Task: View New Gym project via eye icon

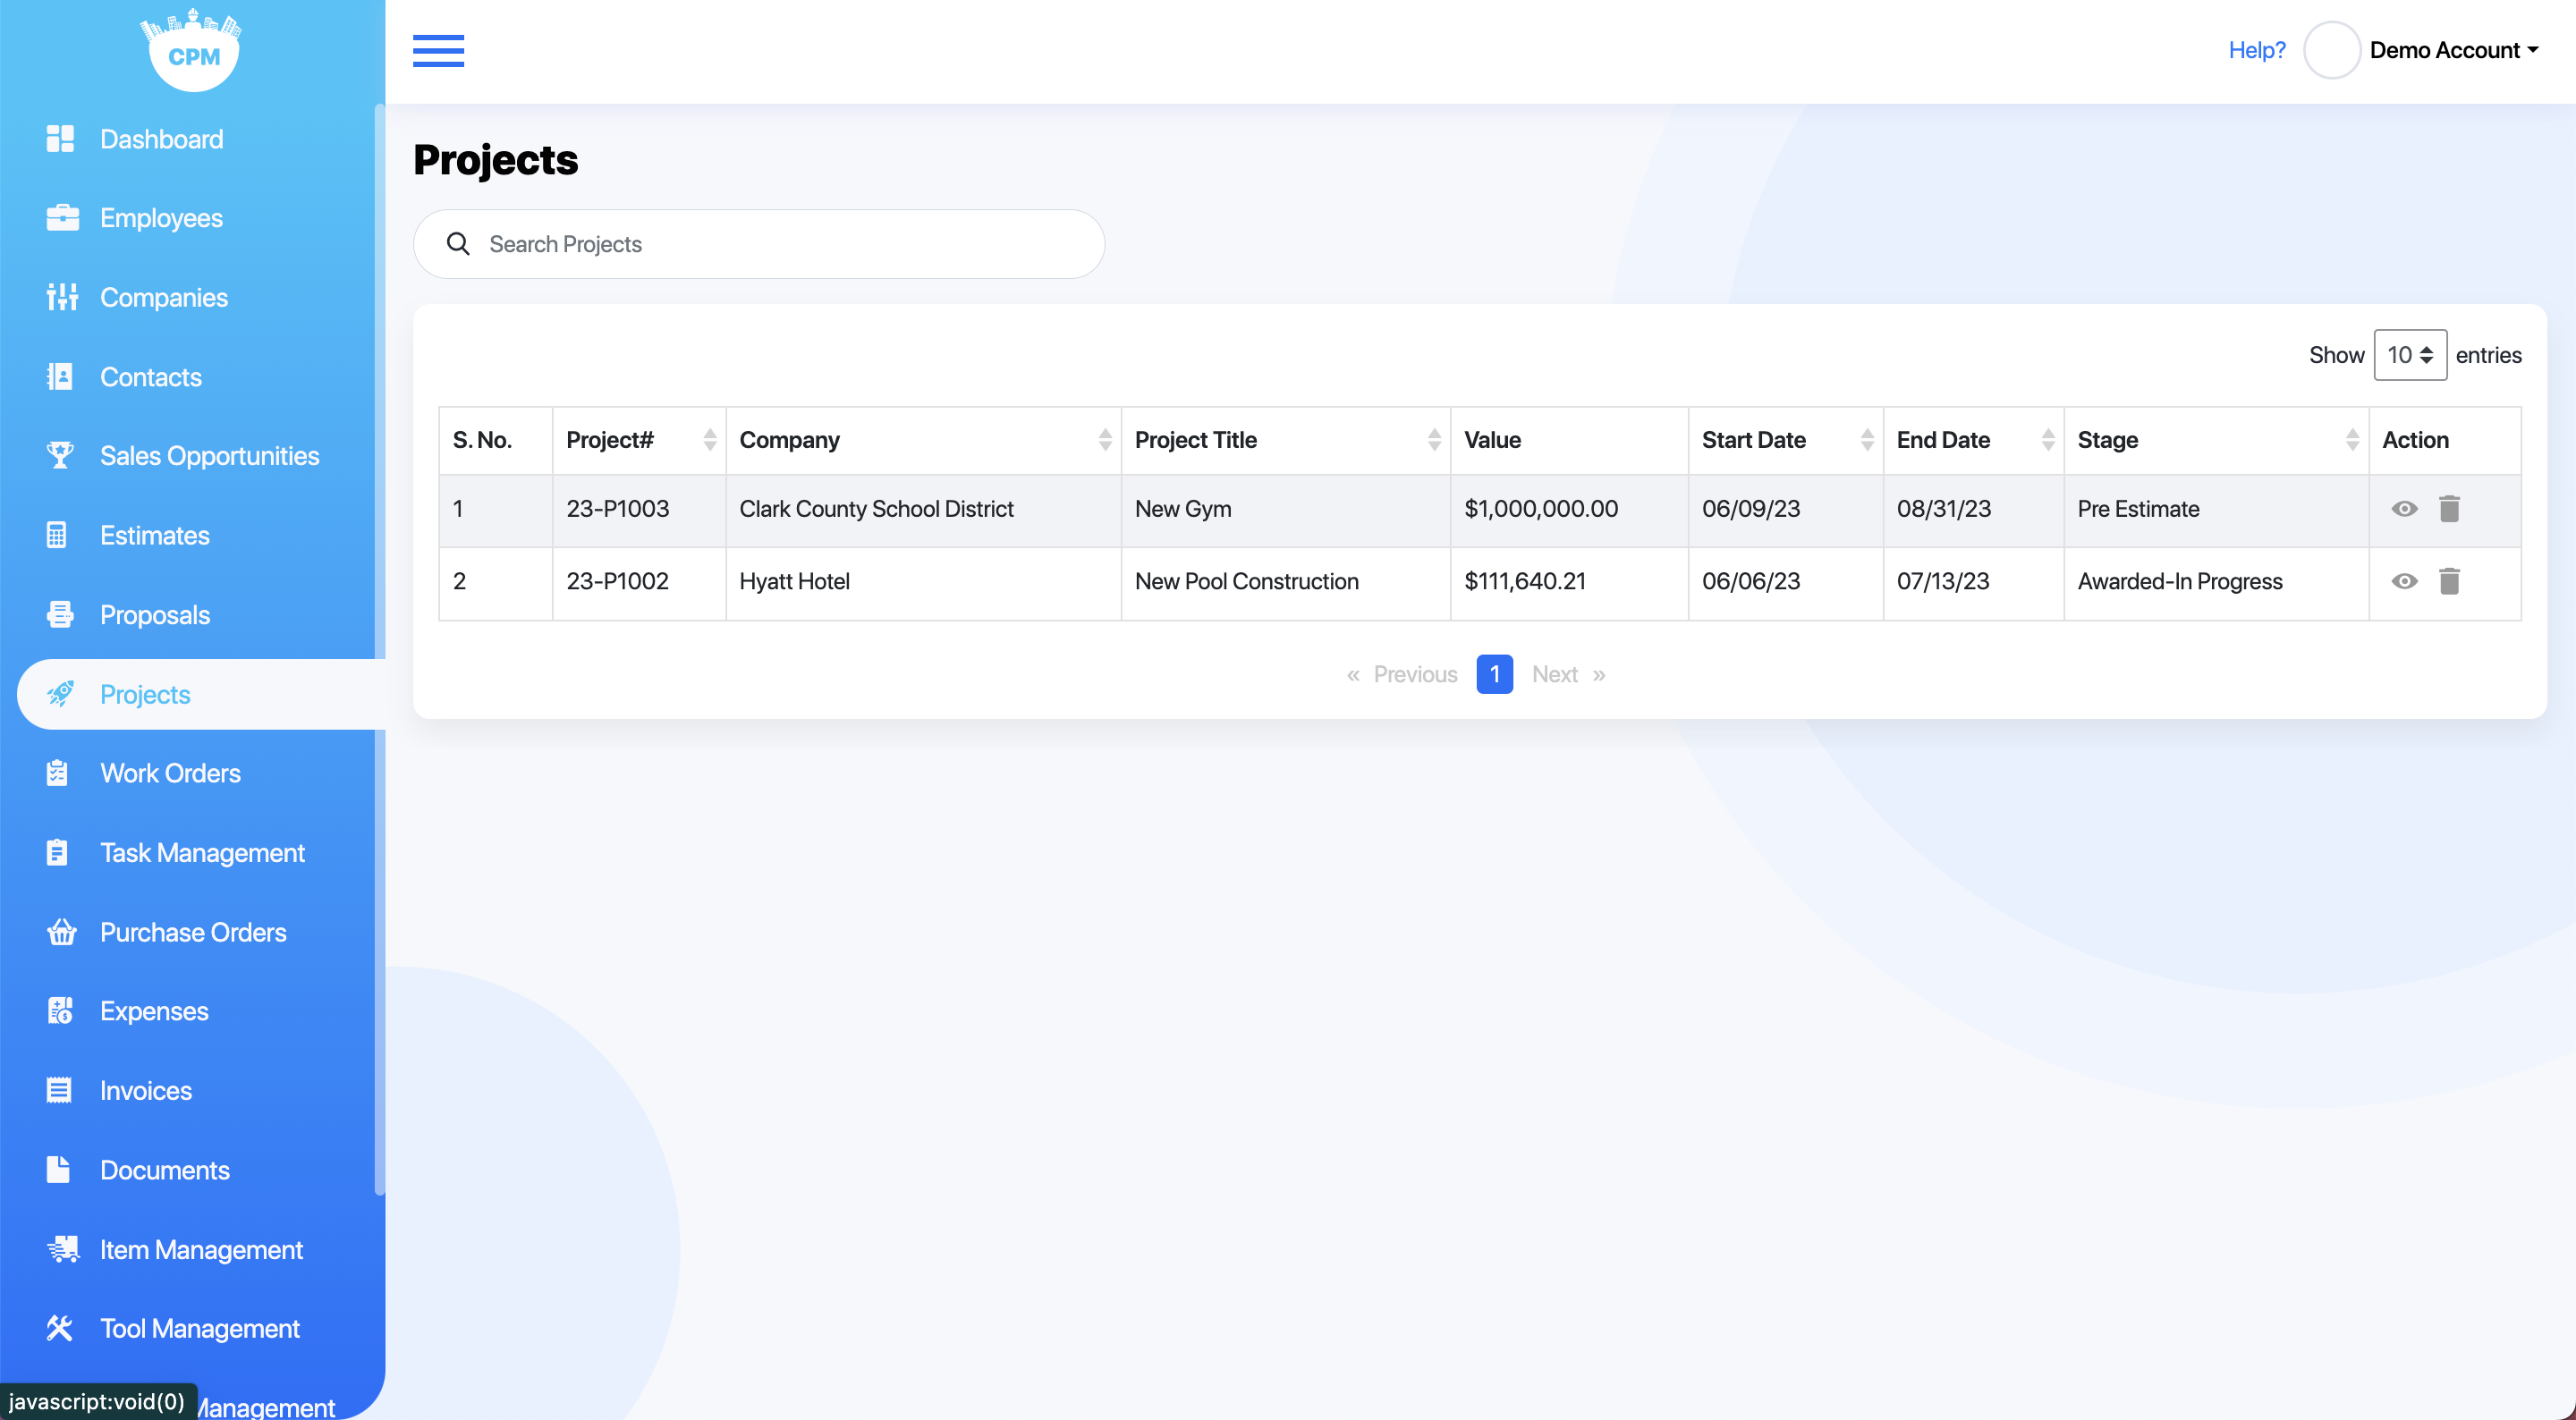Action: (x=2404, y=509)
